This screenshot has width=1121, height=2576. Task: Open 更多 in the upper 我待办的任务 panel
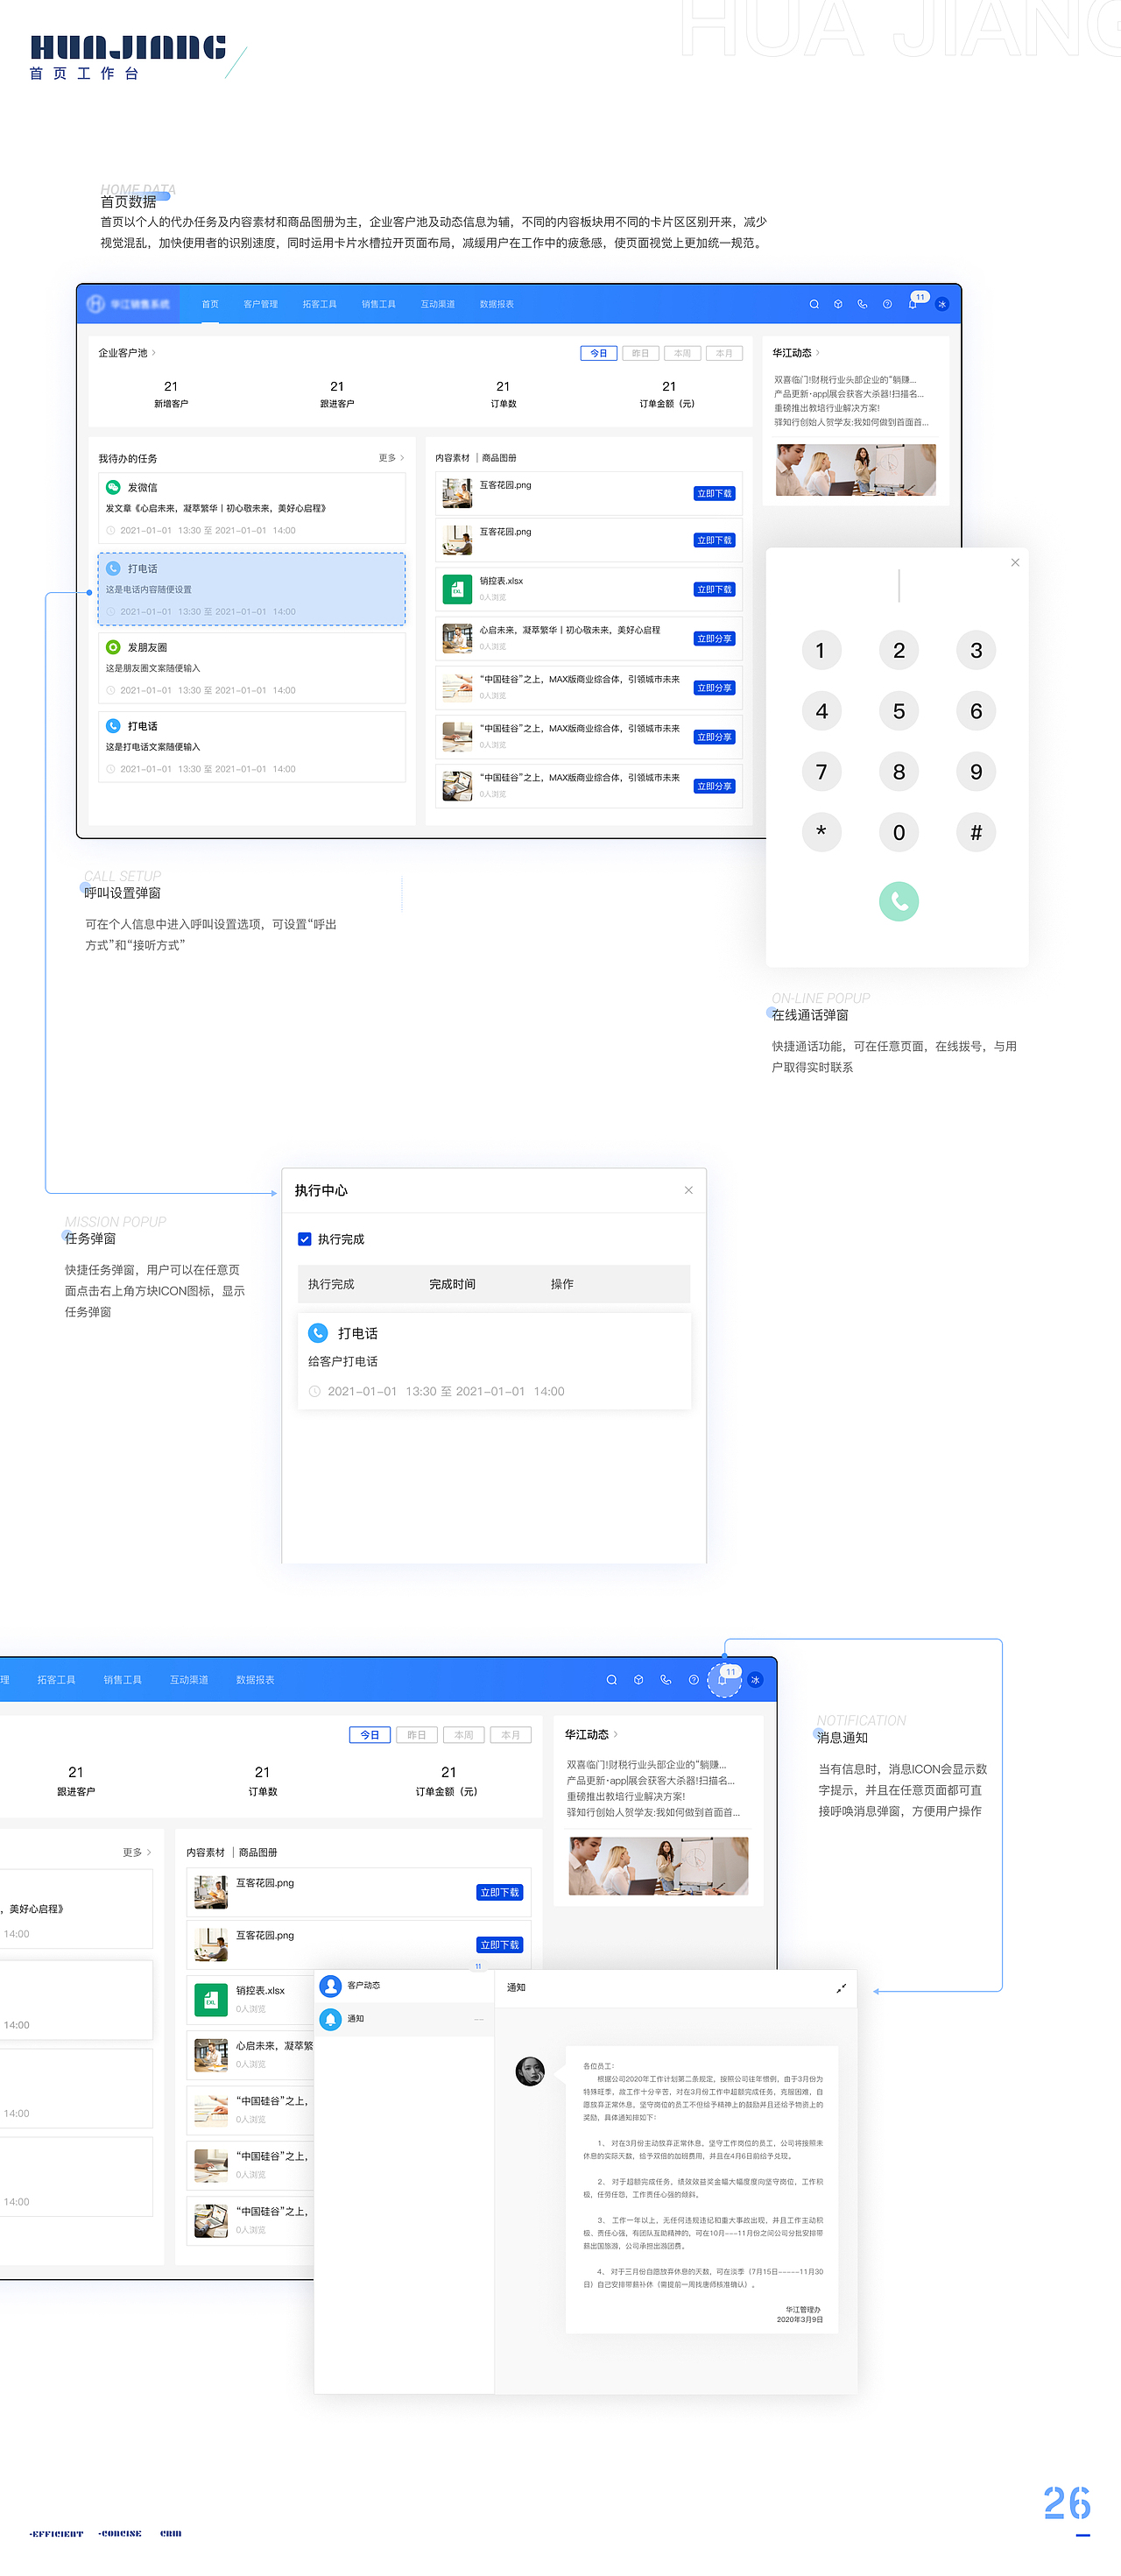[x=391, y=458]
